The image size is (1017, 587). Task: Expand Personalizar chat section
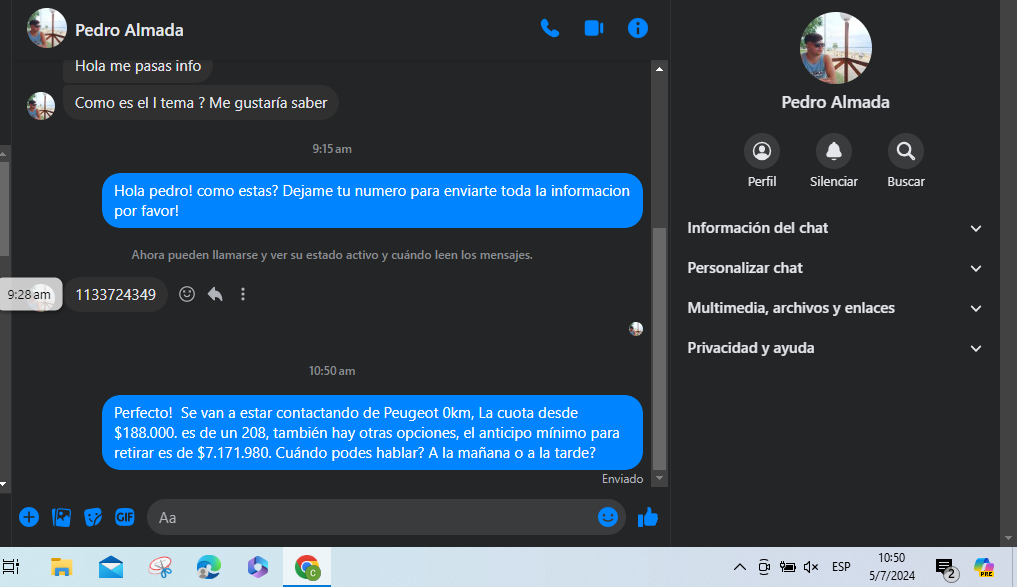pos(834,268)
